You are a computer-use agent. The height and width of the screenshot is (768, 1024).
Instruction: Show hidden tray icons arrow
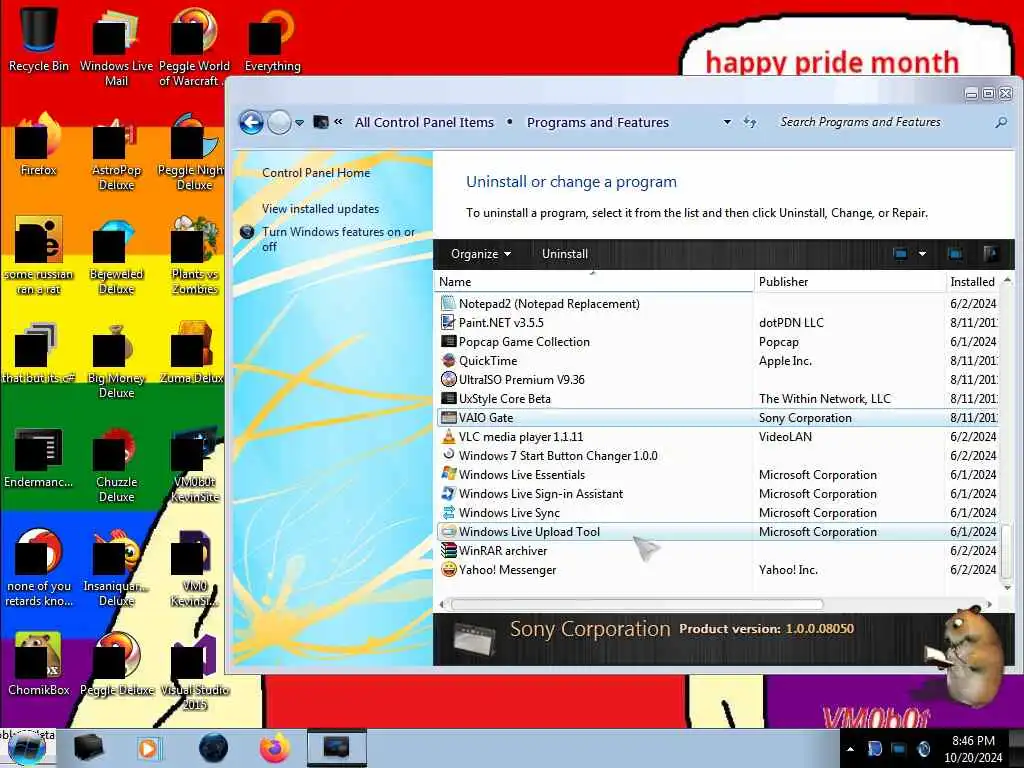[x=850, y=749]
